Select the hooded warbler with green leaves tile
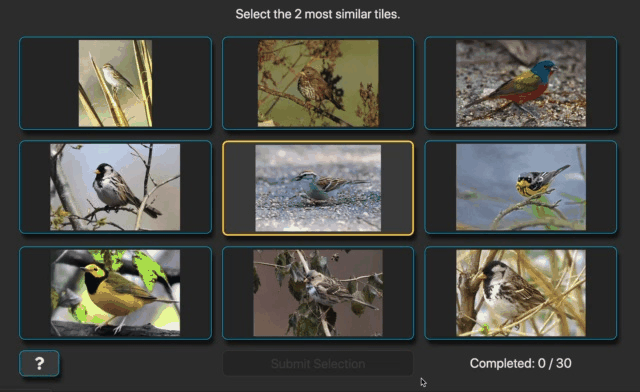The image size is (640, 392). 116,293
